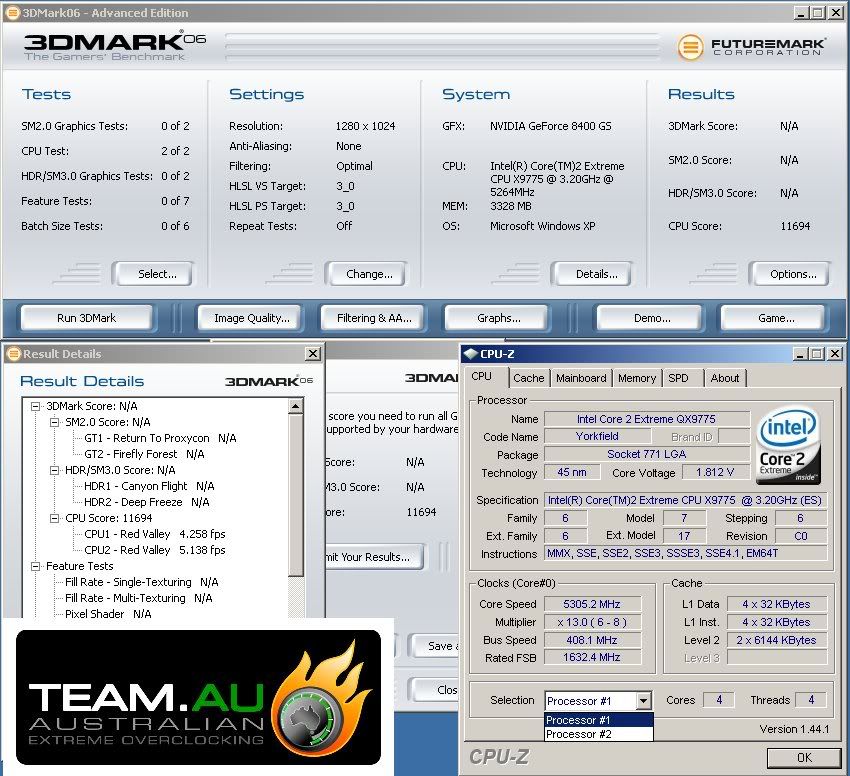Click the Select... button under Tests

(153, 274)
